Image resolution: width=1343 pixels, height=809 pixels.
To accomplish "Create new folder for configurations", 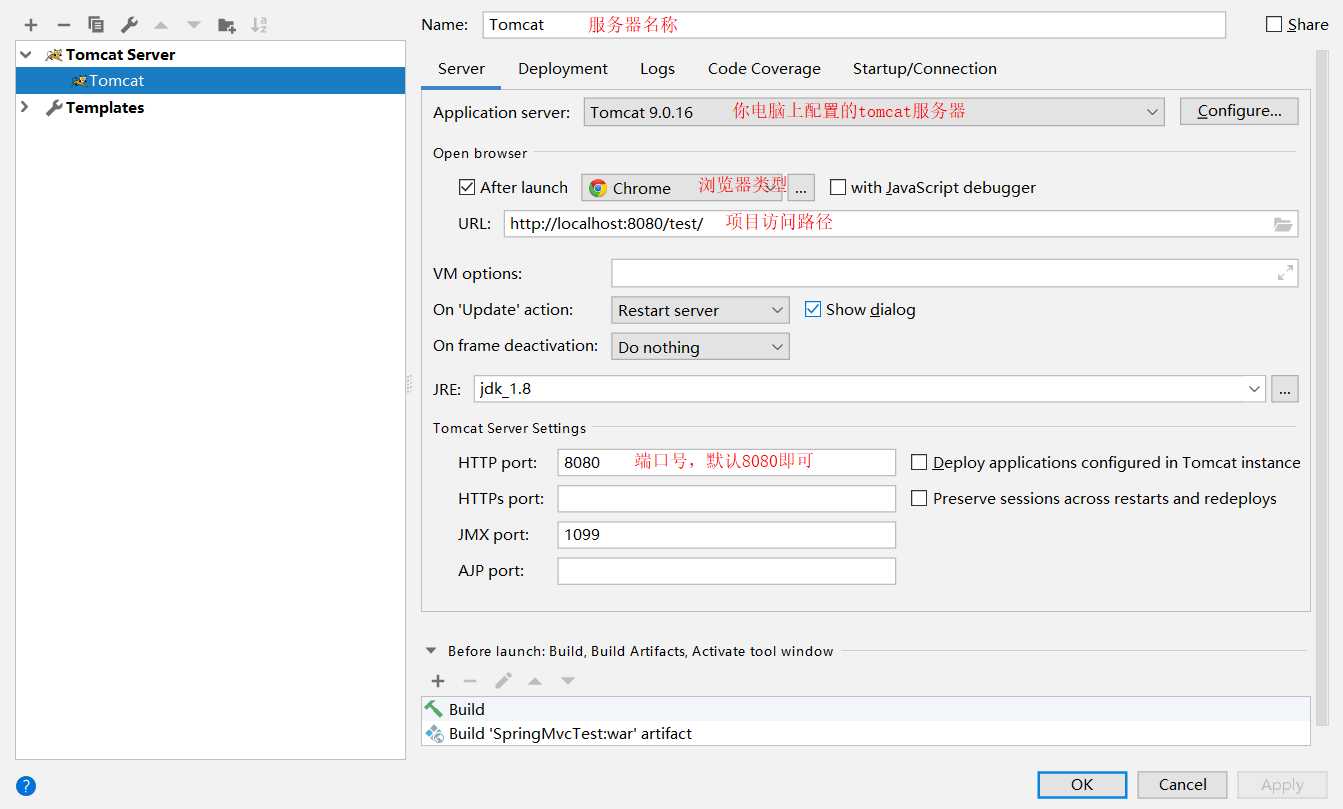I will (227, 25).
